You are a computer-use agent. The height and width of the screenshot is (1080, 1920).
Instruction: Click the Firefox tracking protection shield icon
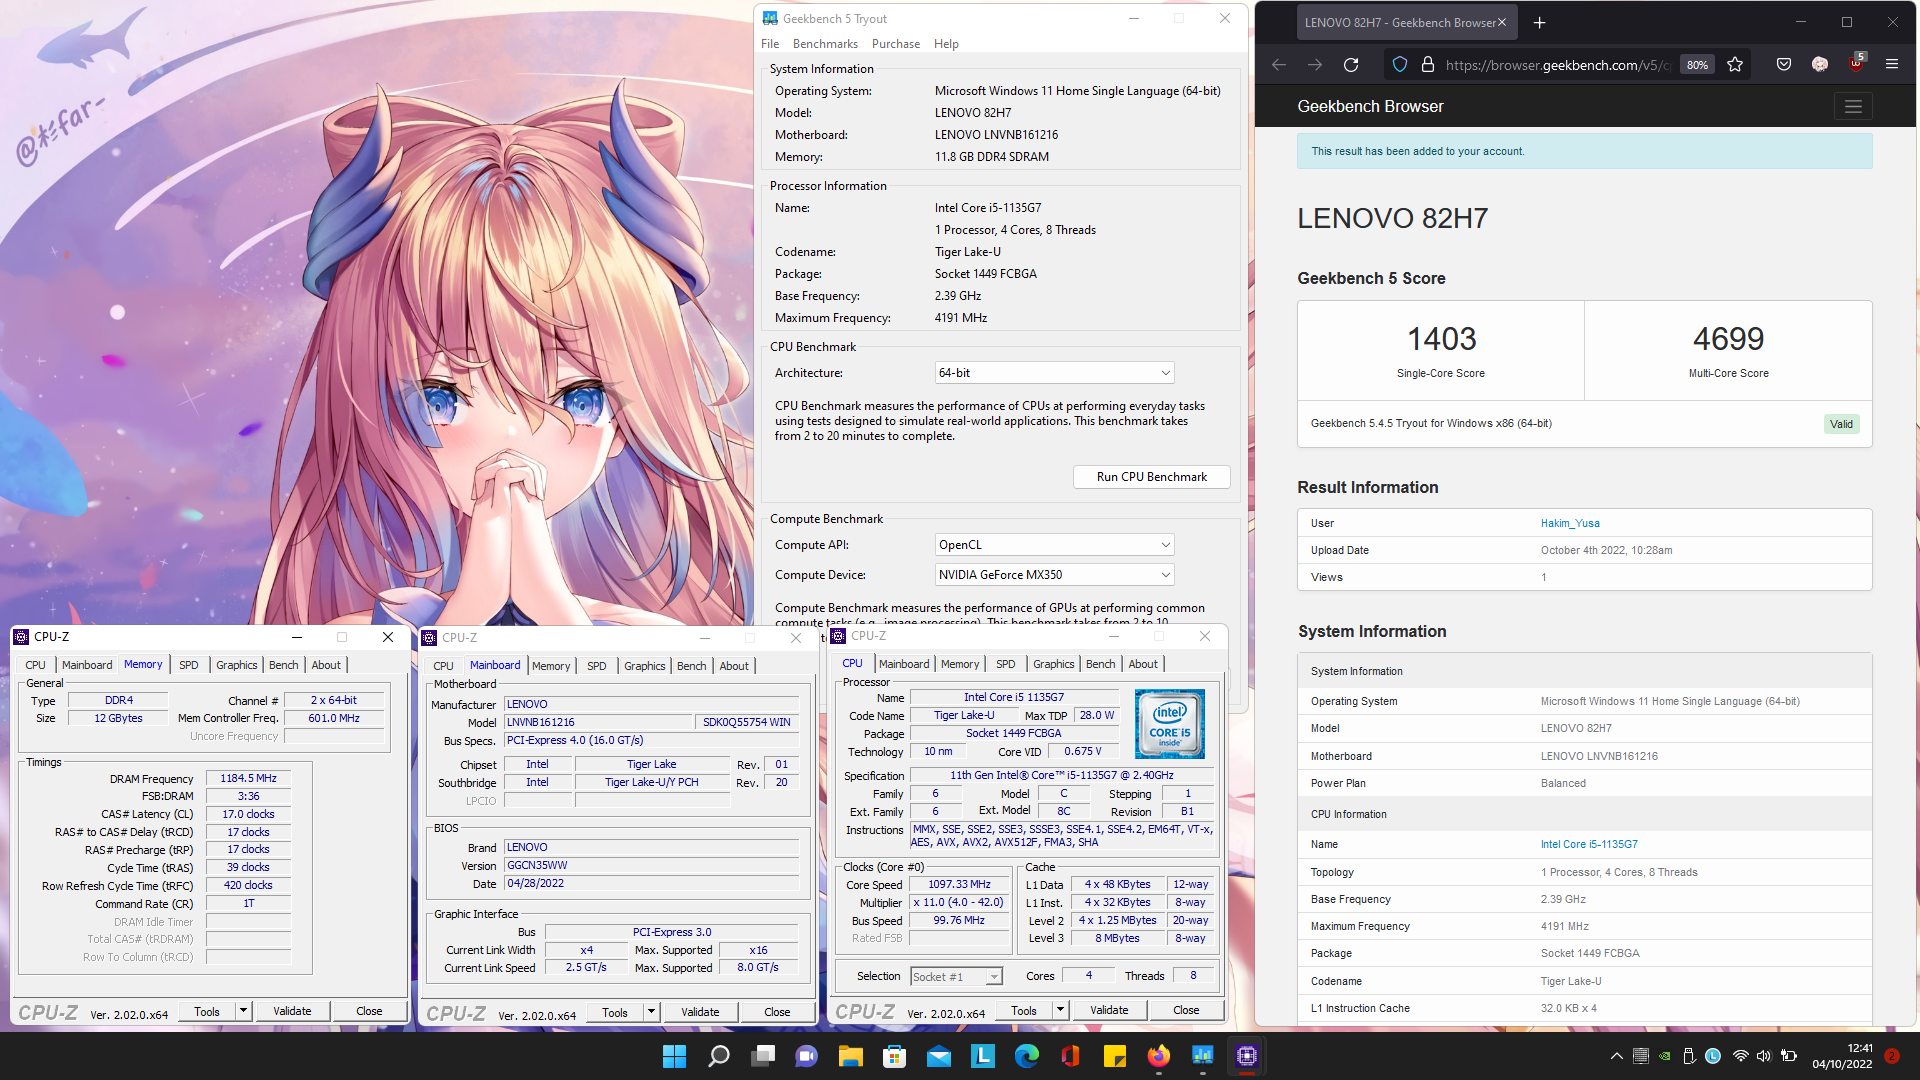coord(1400,65)
